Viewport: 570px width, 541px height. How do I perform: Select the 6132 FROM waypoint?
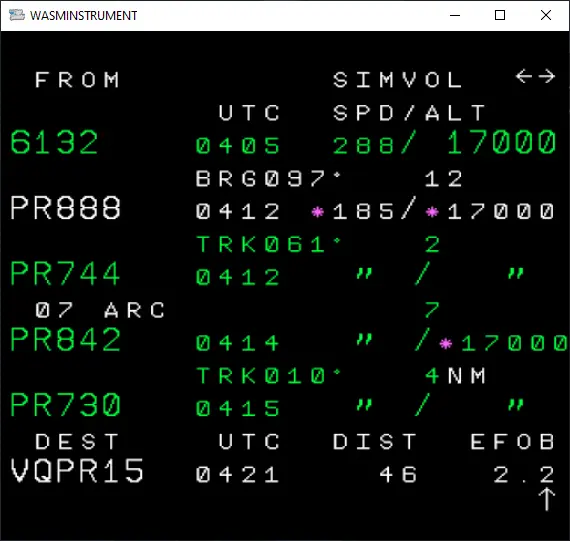pos(54,142)
